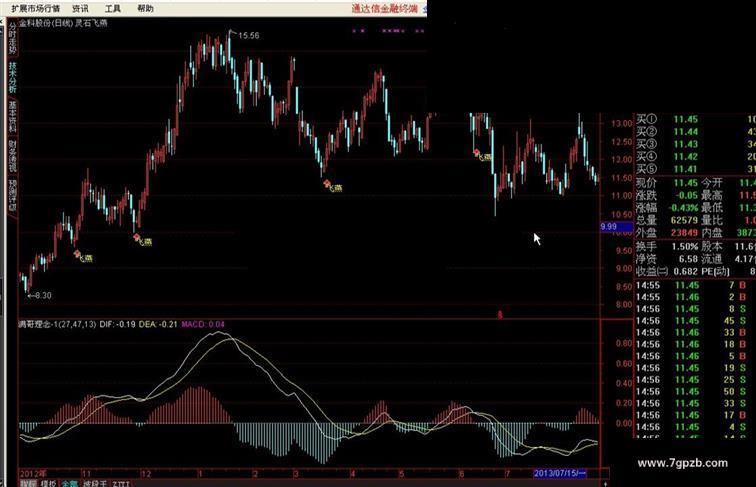Click the 金科股份(日线) chart title

pyautogui.click(x=46, y=23)
